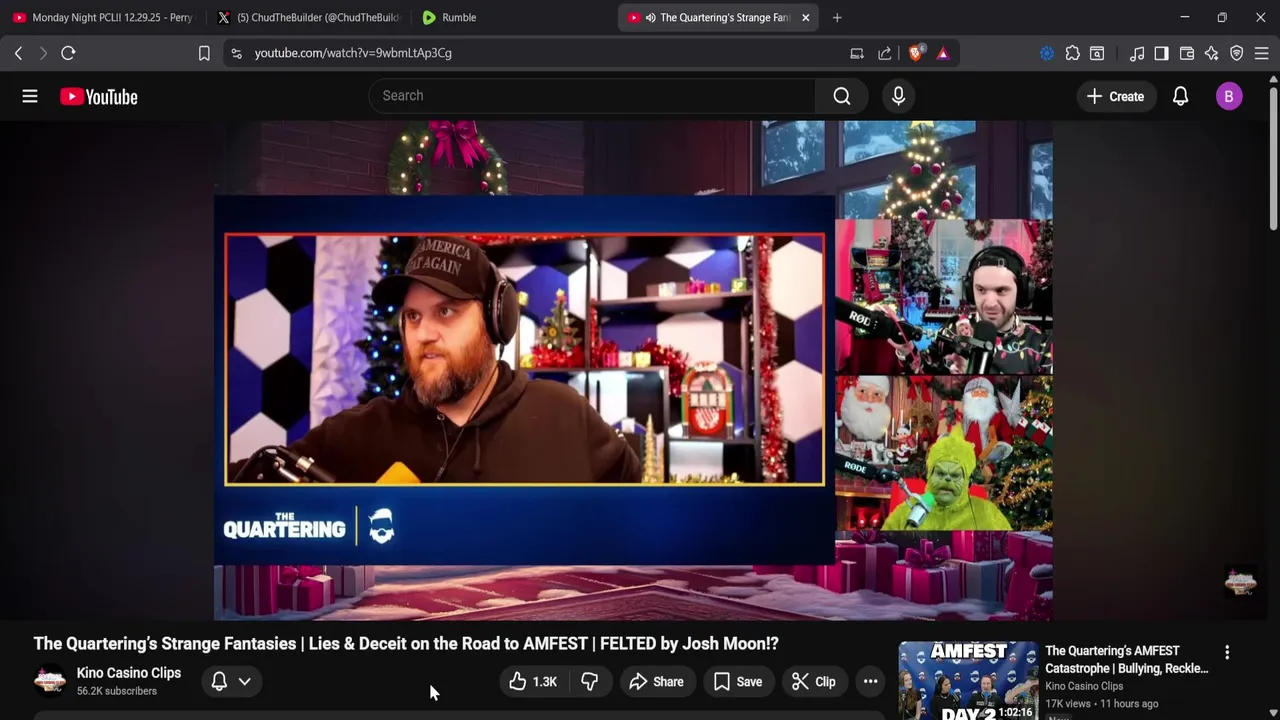
Task: Open the tab search icon in toolbar
Action: coord(1097,53)
